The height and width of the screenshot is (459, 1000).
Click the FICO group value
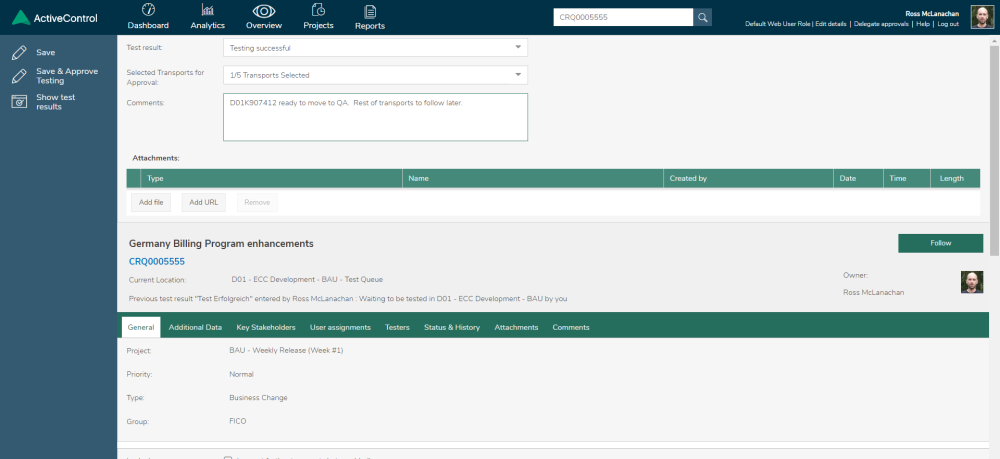(x=238, y=421)
